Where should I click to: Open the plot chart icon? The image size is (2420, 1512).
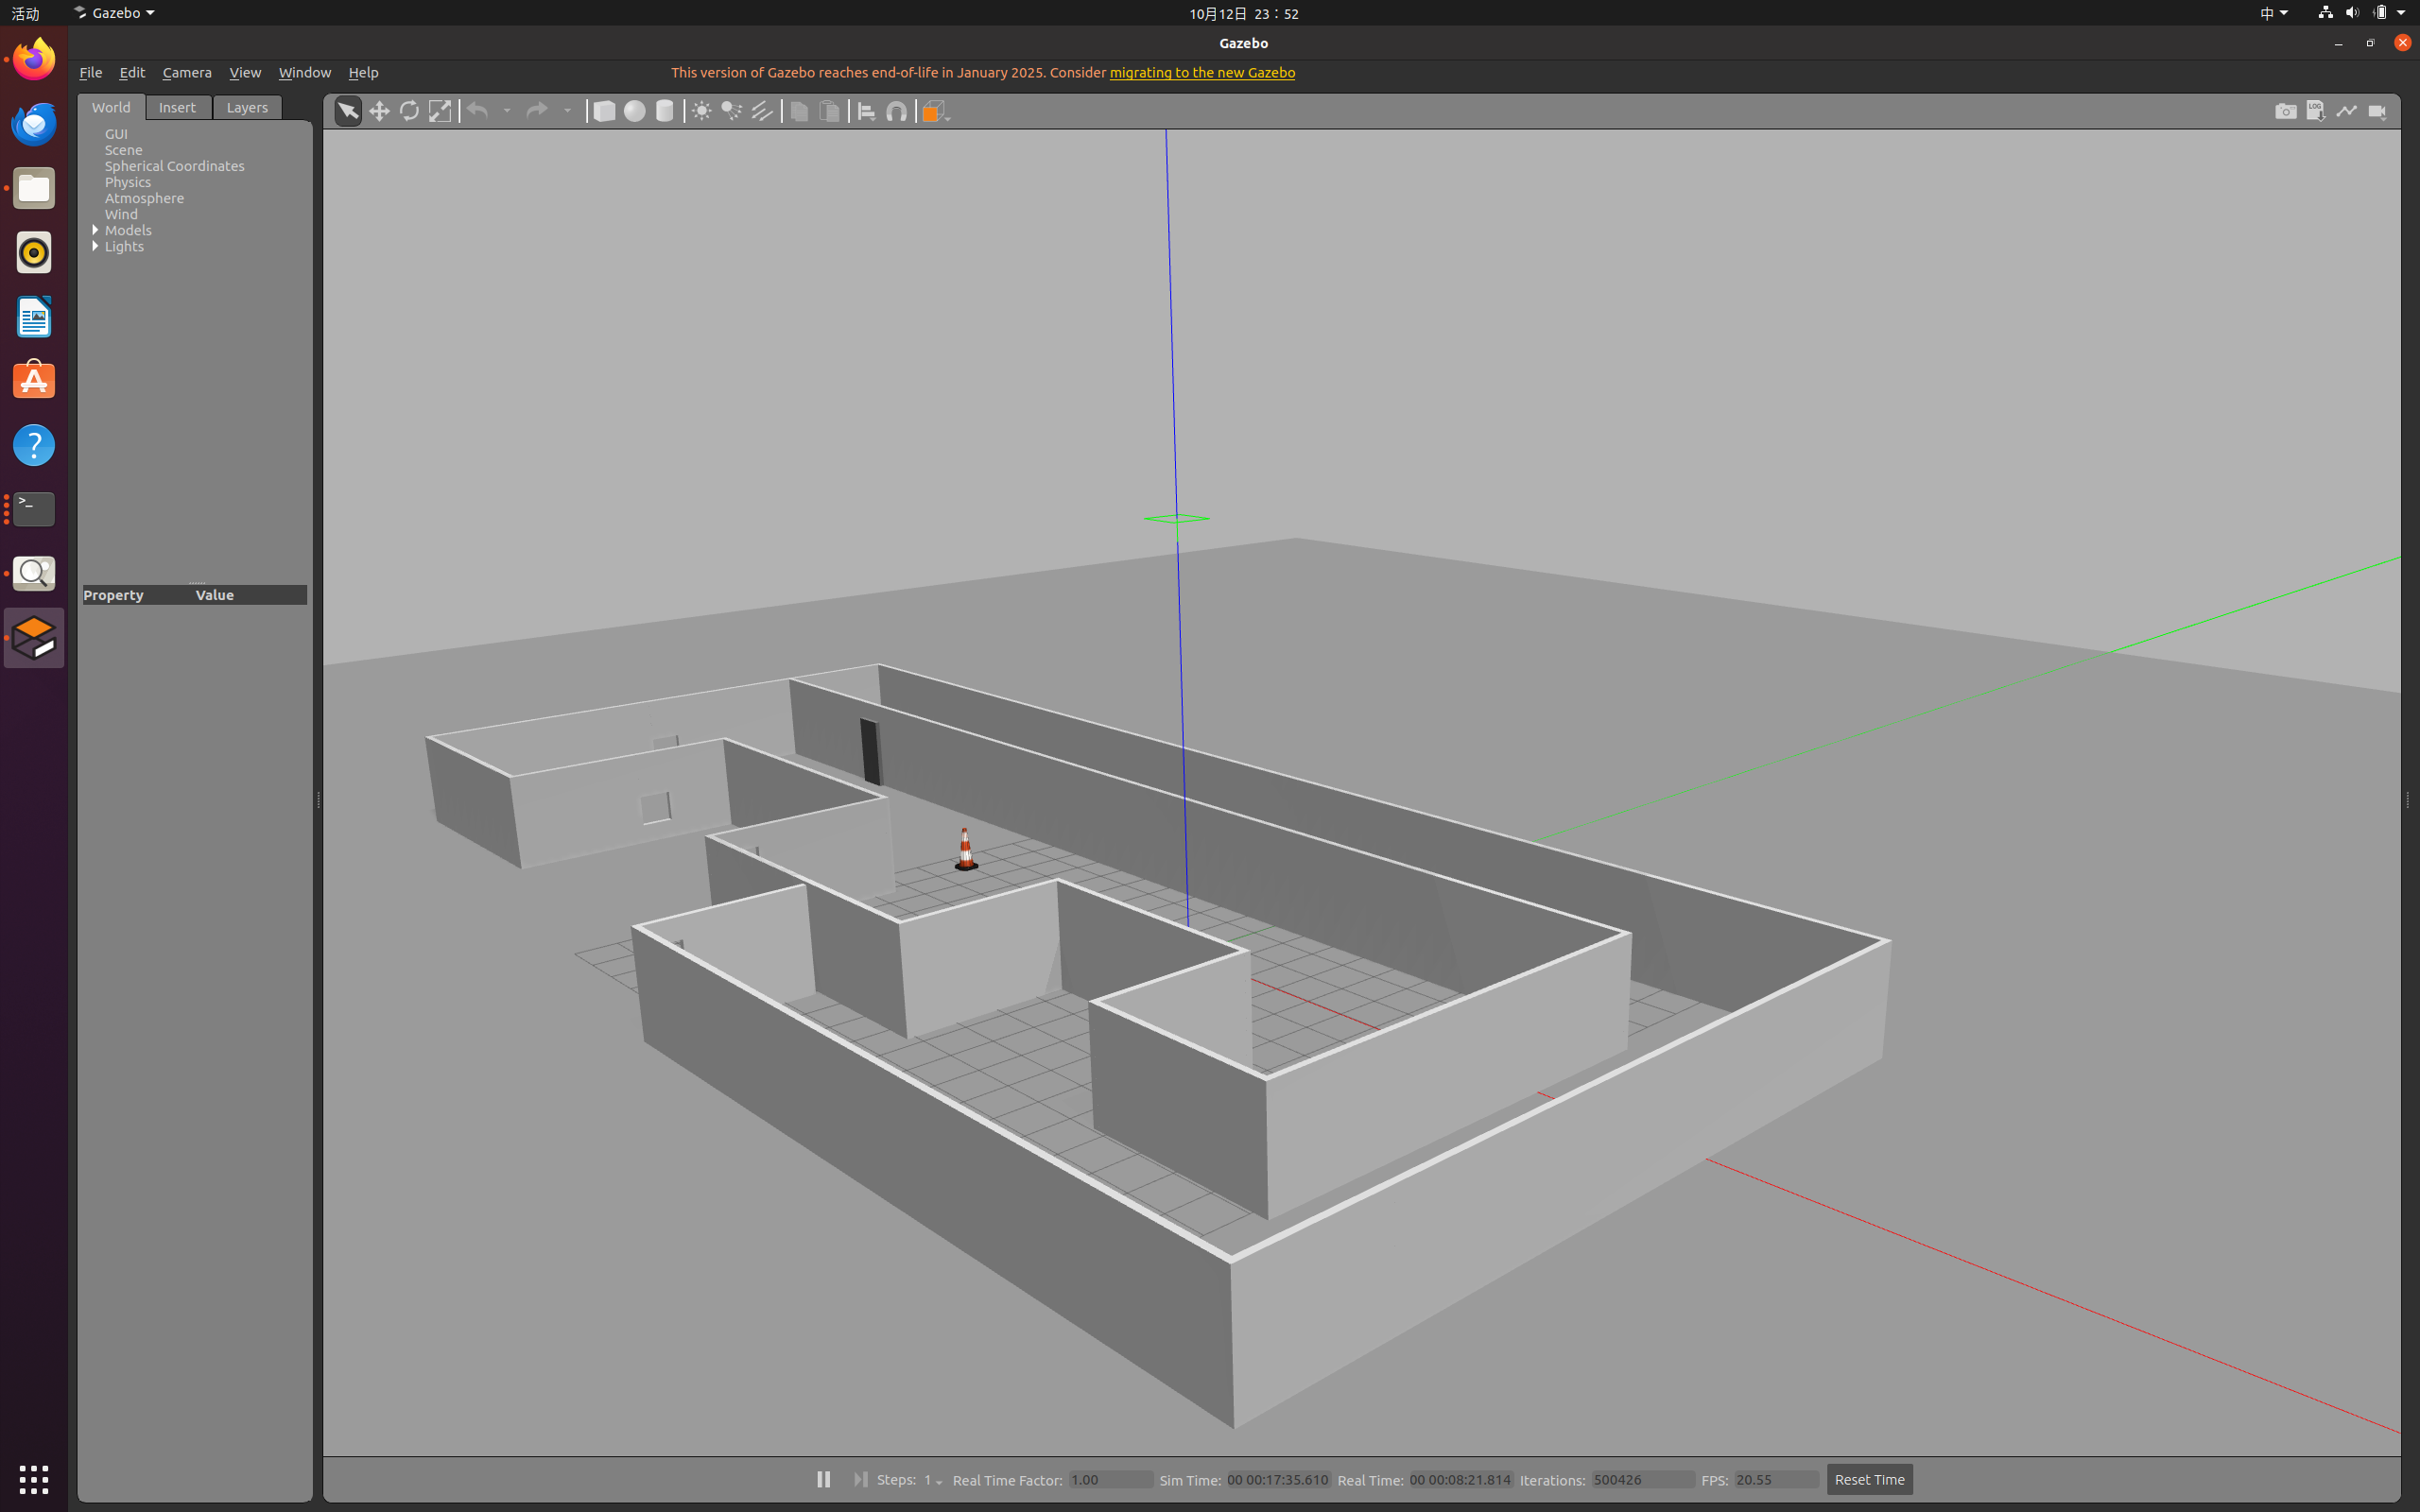2346,111
